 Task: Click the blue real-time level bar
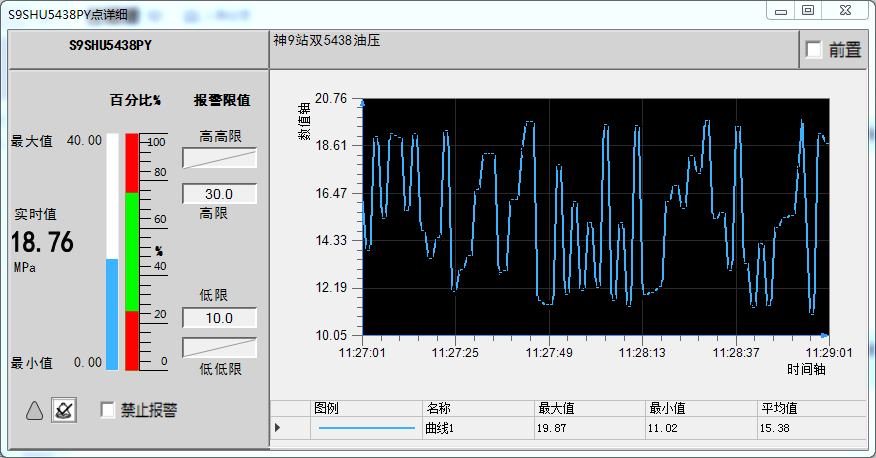pos(112,314)
